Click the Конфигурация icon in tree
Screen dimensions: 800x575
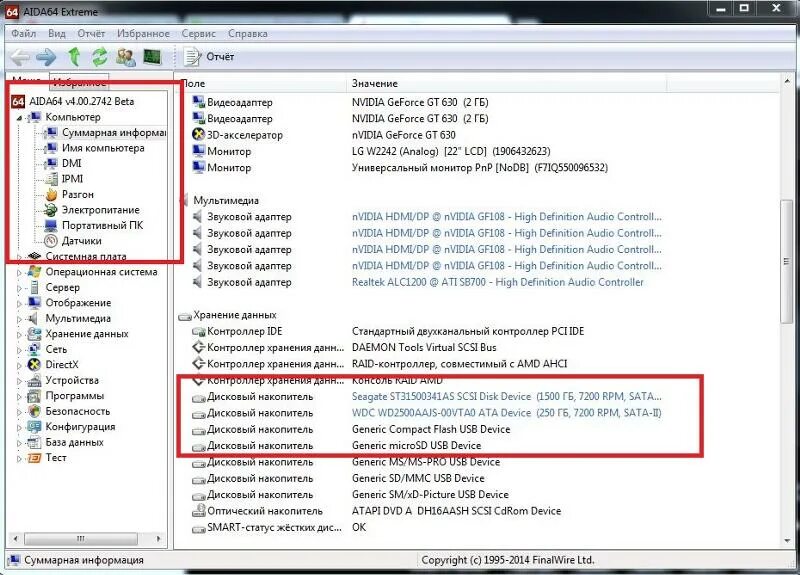(35, 427)
